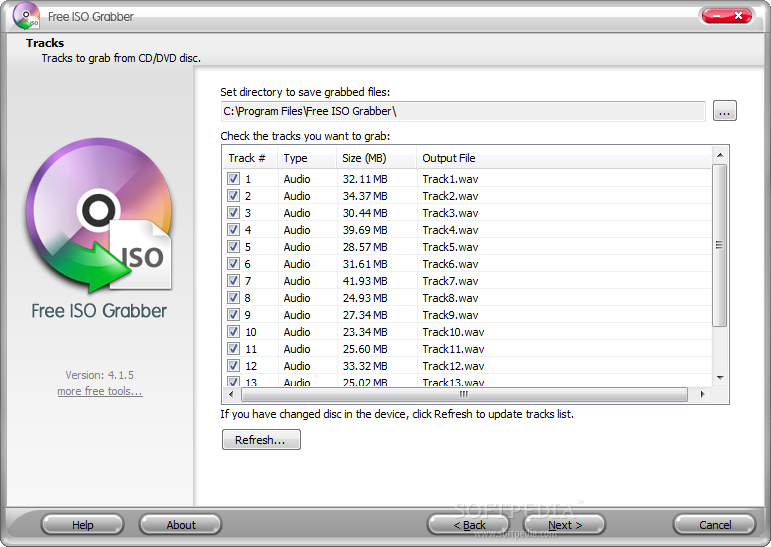This screenshot has width=771, height=547.
Task: Click the 23.34 MB size cell
Action: (x=365, y=332)
